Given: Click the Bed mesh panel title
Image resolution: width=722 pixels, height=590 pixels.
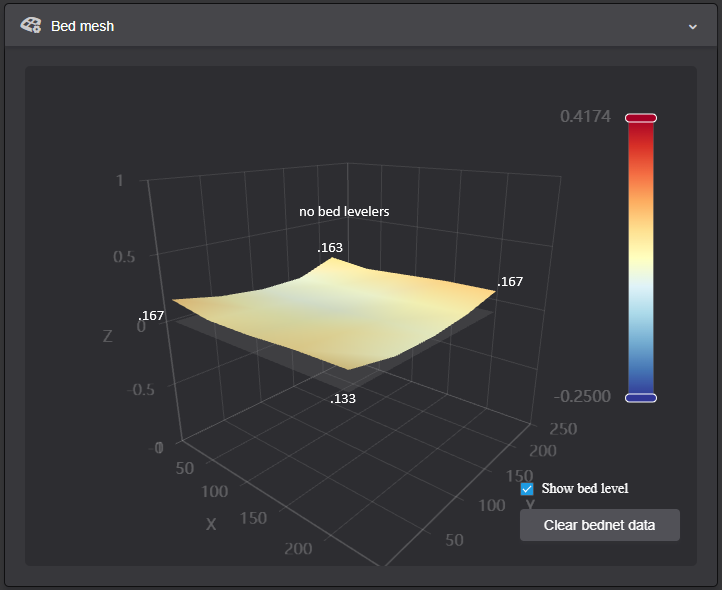Looking at the screenshot, I should pyautogui.click(x=82, y=26).
